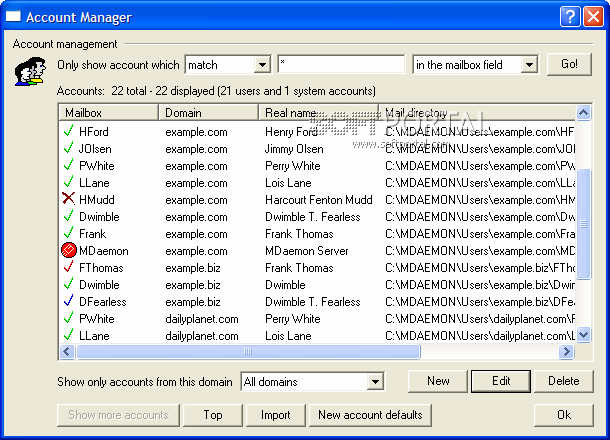The image size is (610, 440).
Task: Click the Top button
Action: (213, 415)
